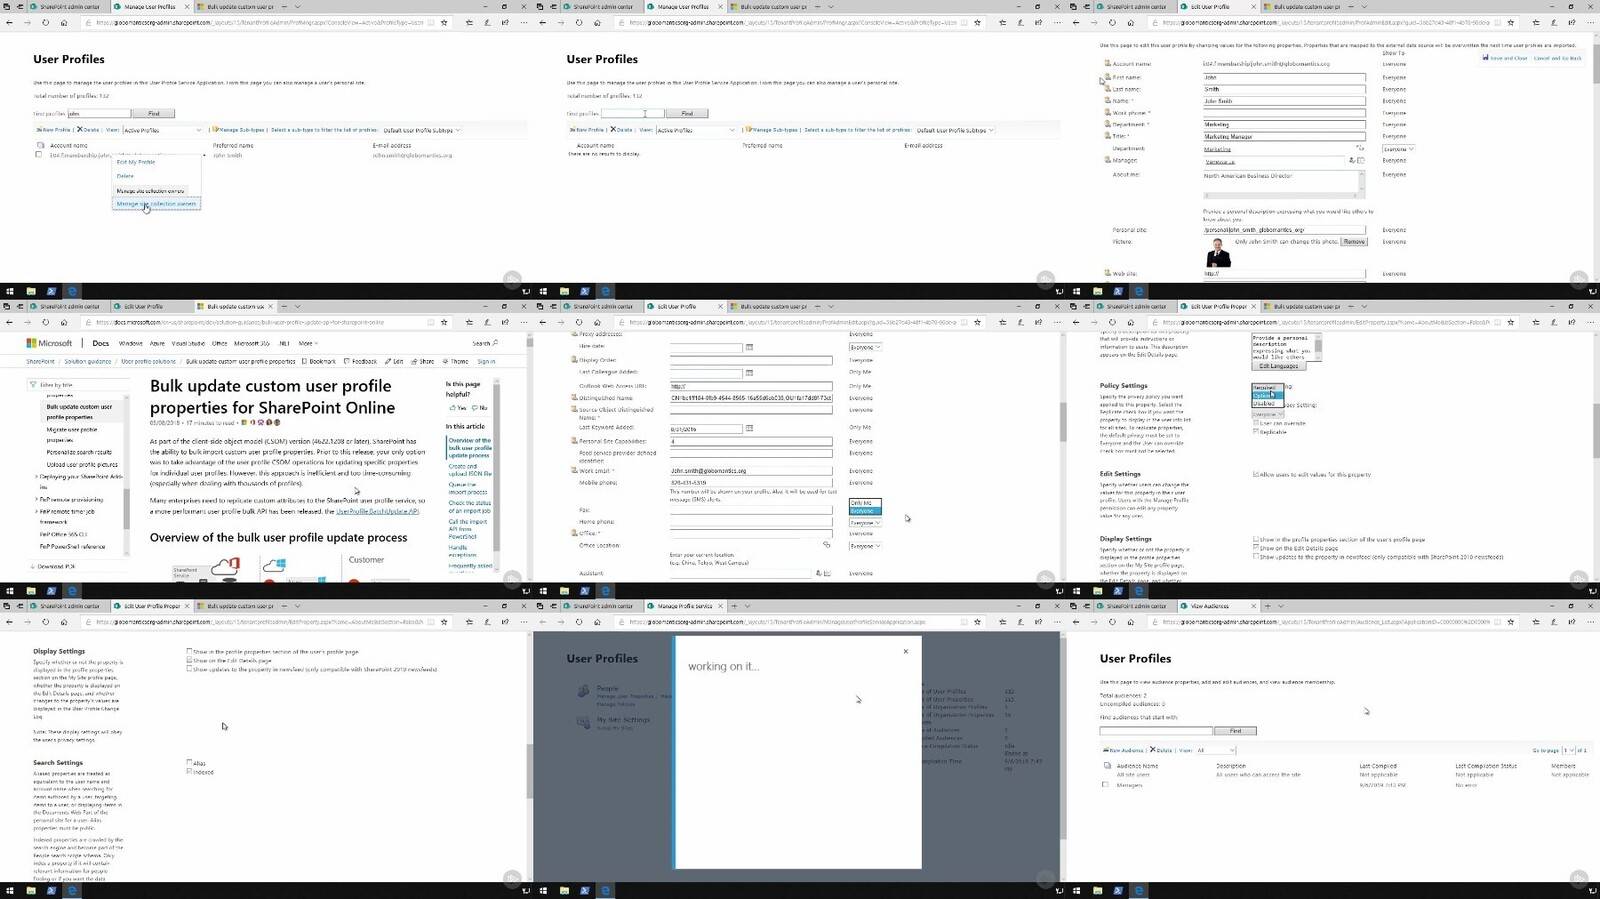Open calendar picker beside Last Colleague Added field
Viewport: 1600px width, 899px height.
click(749, 373)
